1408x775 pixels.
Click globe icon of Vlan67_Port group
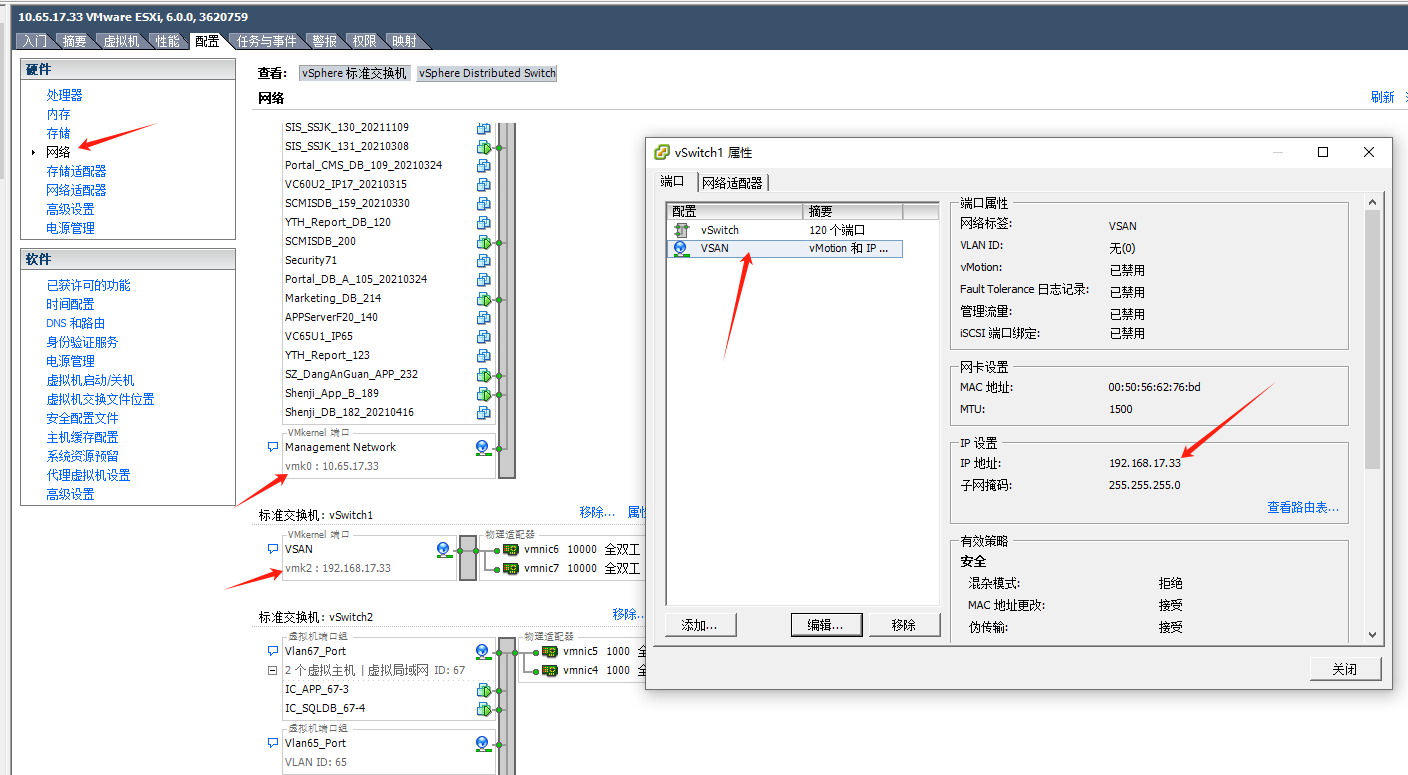pyautogui.click(x=482, y=652)
